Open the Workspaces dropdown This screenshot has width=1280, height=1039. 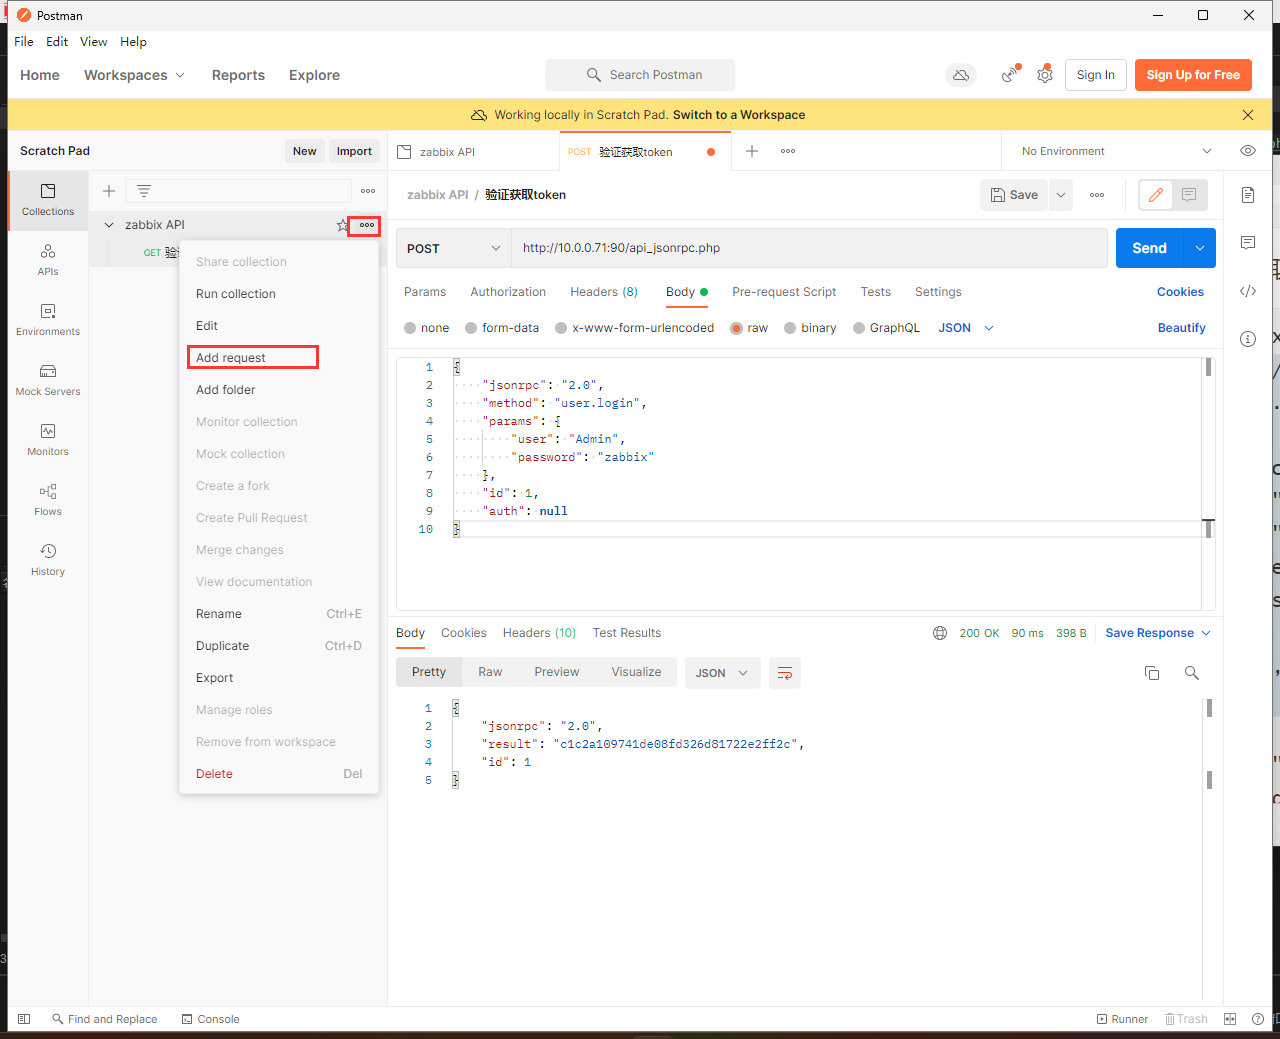(x=134, y=75)
